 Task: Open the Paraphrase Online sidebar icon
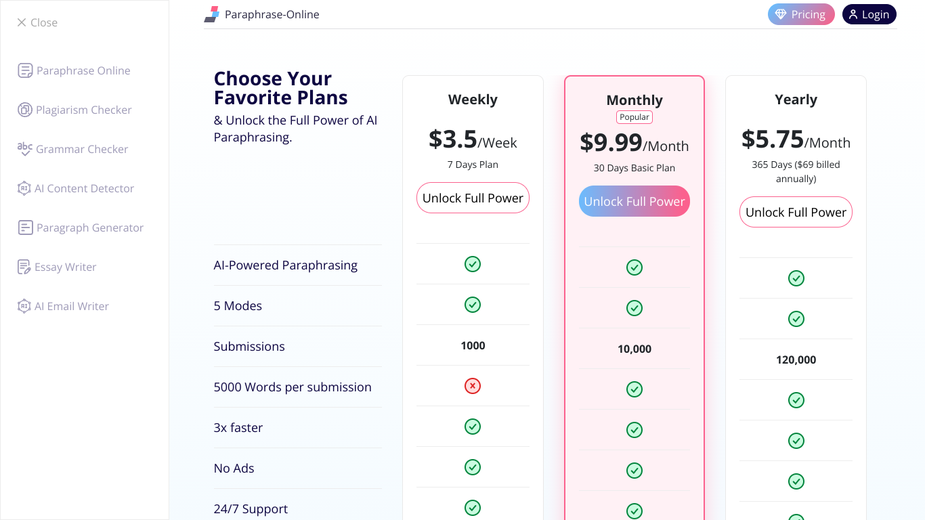click(x=25, y=71)
